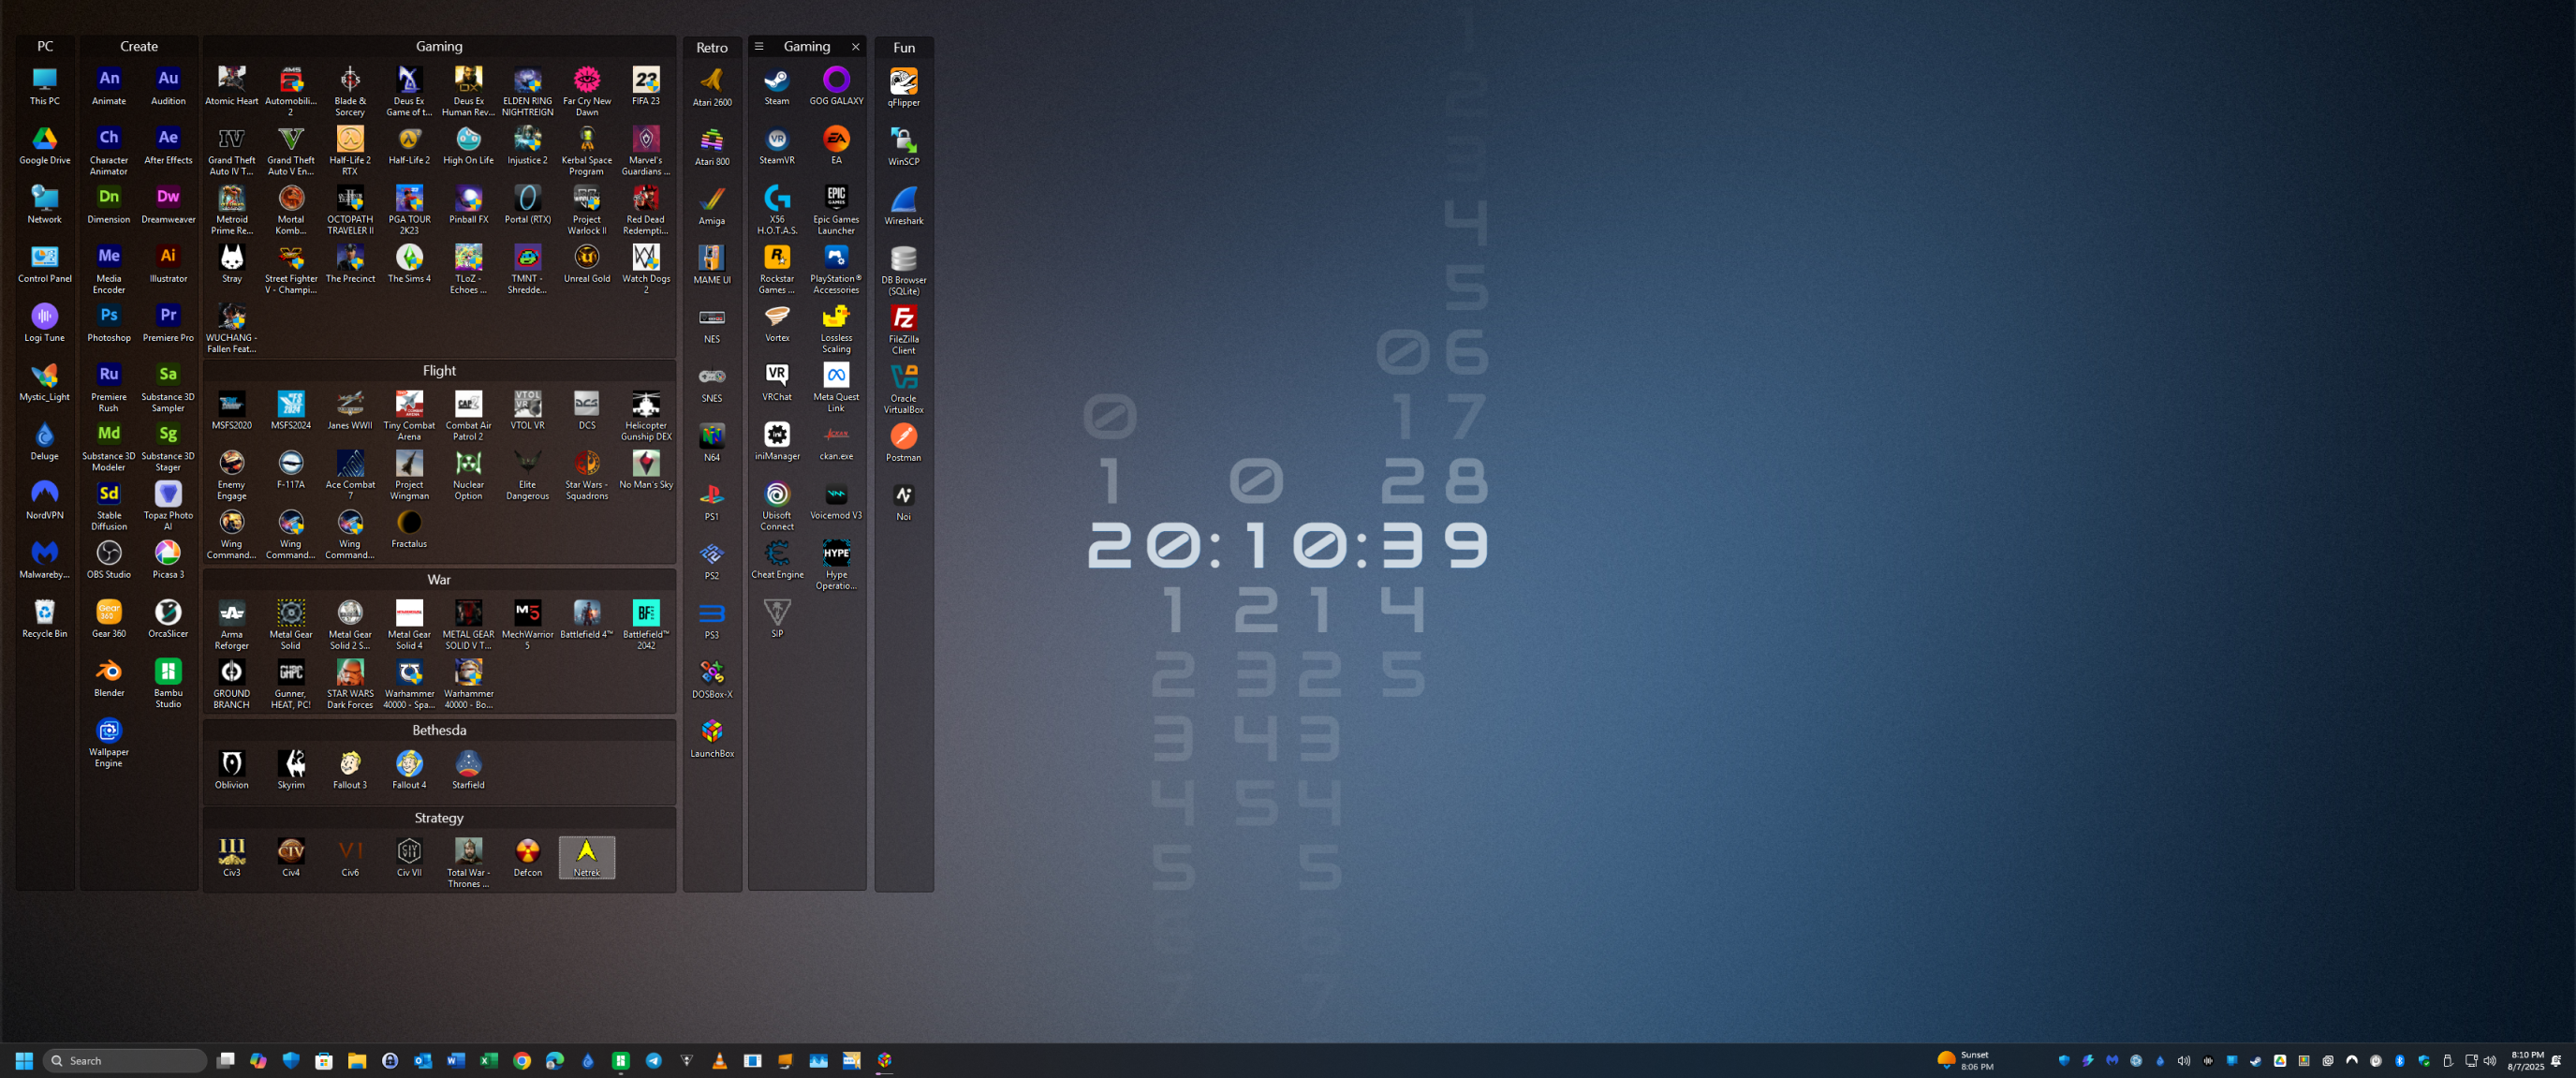Launch the N64 emulator icon
Screen dimensions: 2576x1078
pyautogui.click(x=712, y=442)
